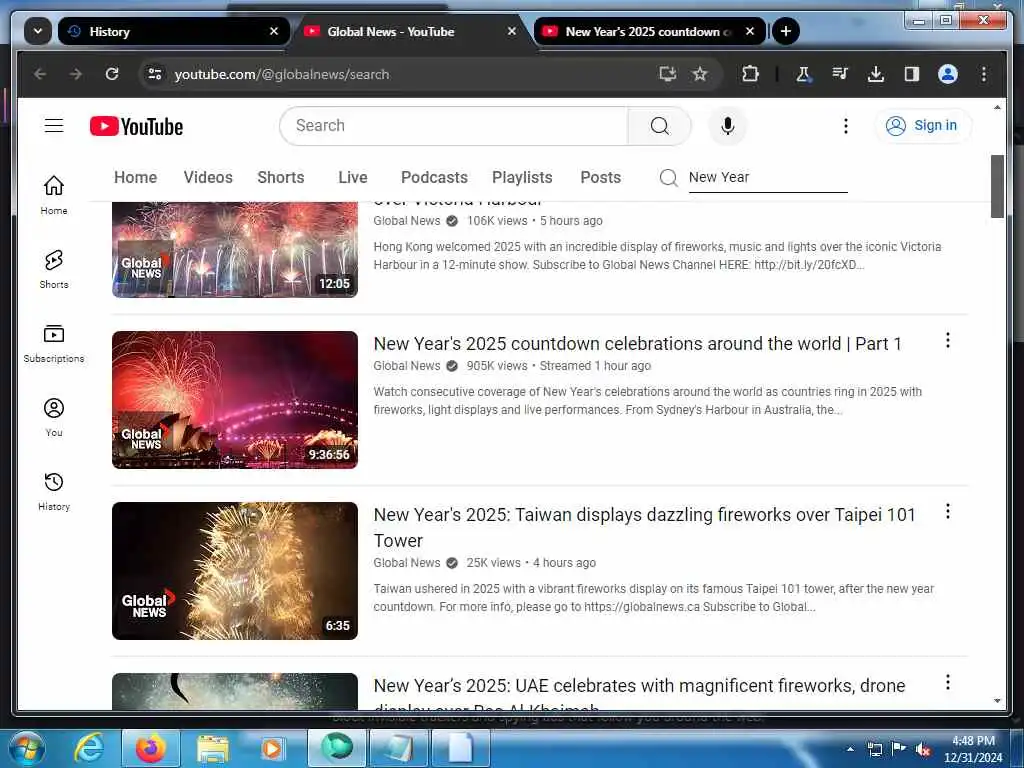Open Chrome Labs flask icon

coord(803,74)
